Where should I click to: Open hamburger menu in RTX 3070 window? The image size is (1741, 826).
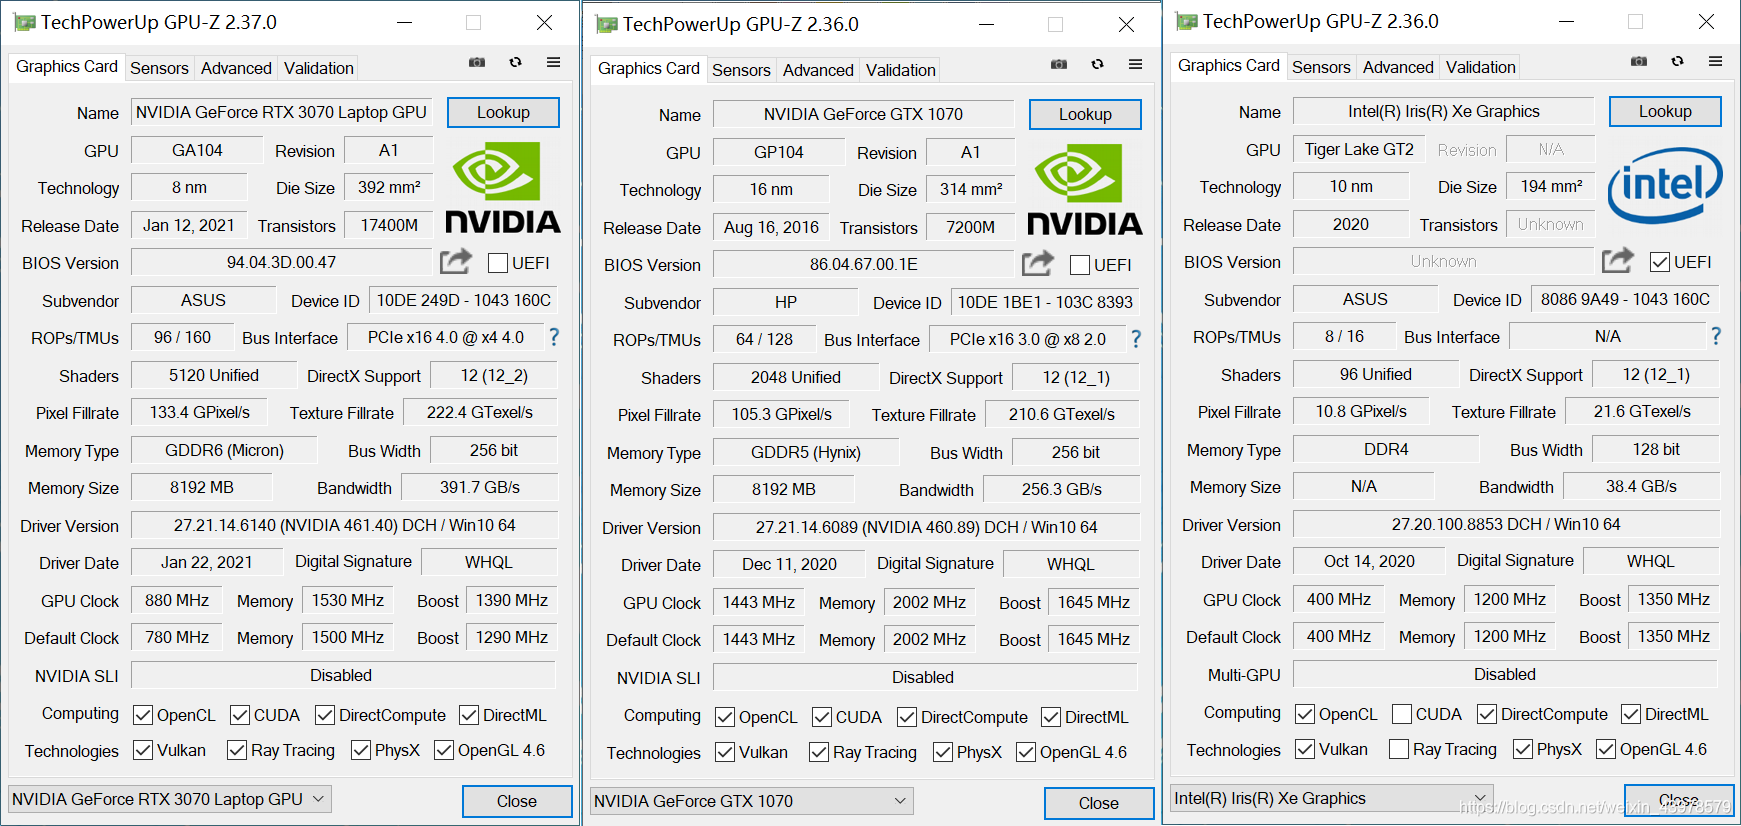pyautogui.click(x=553, y=62)
